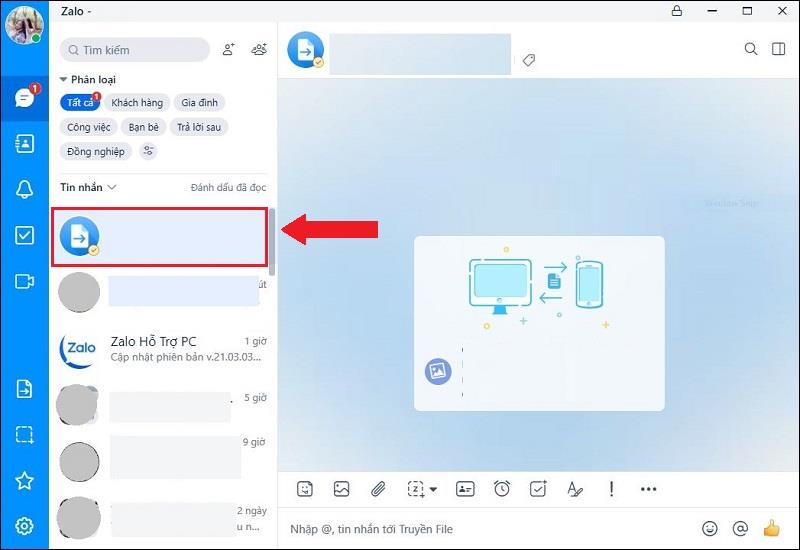This screenshot has height=550, width=800.
Task: Search messages in this conversation
Action: [751, 49]
